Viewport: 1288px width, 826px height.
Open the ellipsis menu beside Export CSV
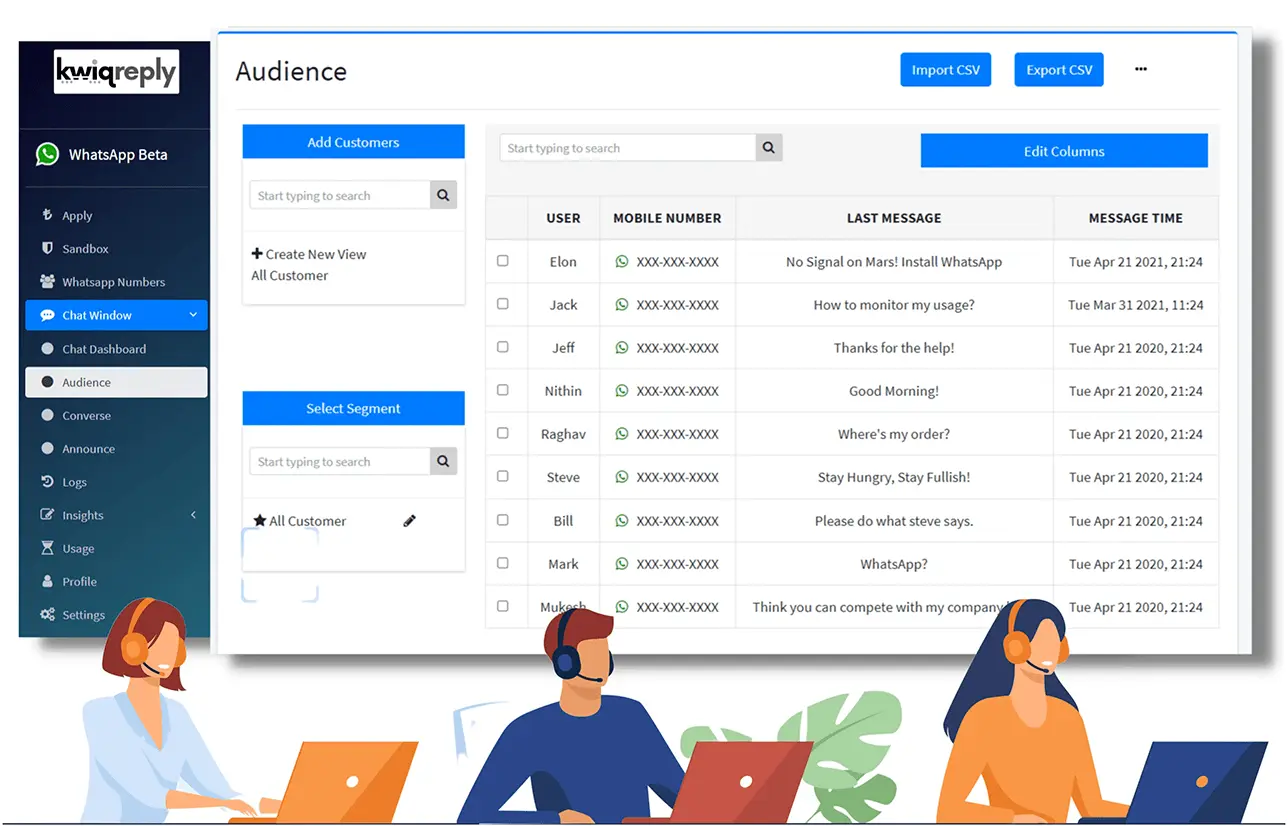coord(1140,69)
